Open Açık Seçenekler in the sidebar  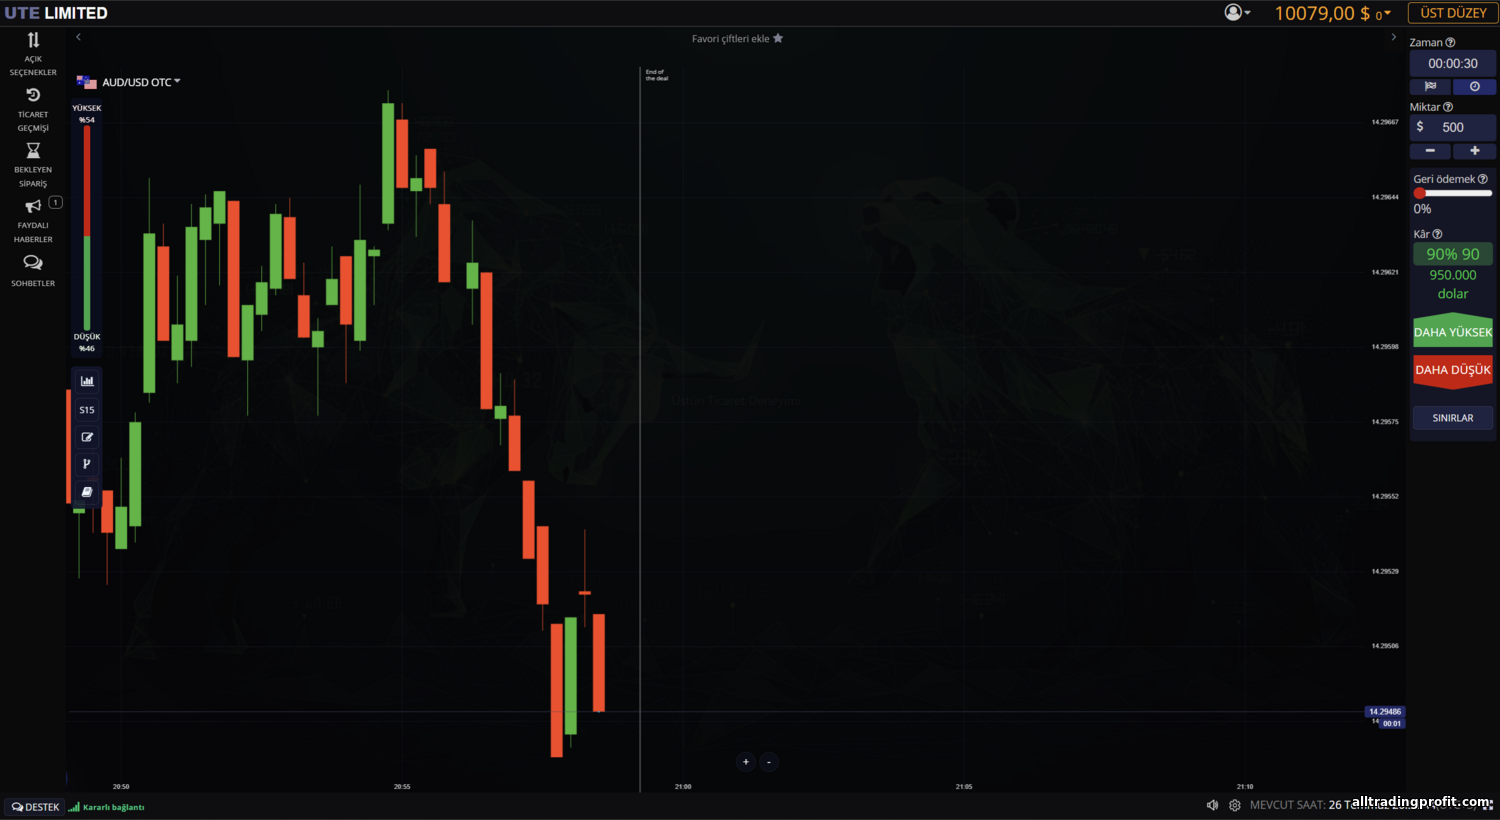pos(33,53)
